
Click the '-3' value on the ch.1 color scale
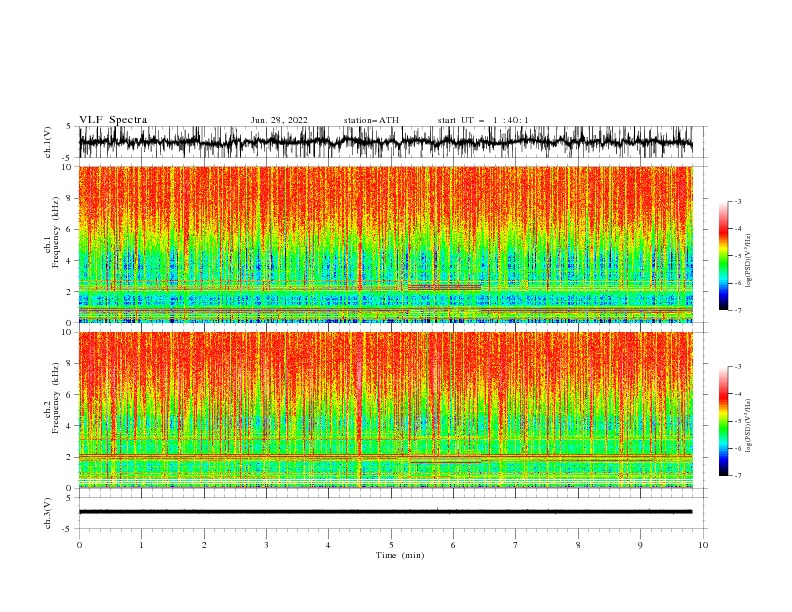click(x=737, y=201)
